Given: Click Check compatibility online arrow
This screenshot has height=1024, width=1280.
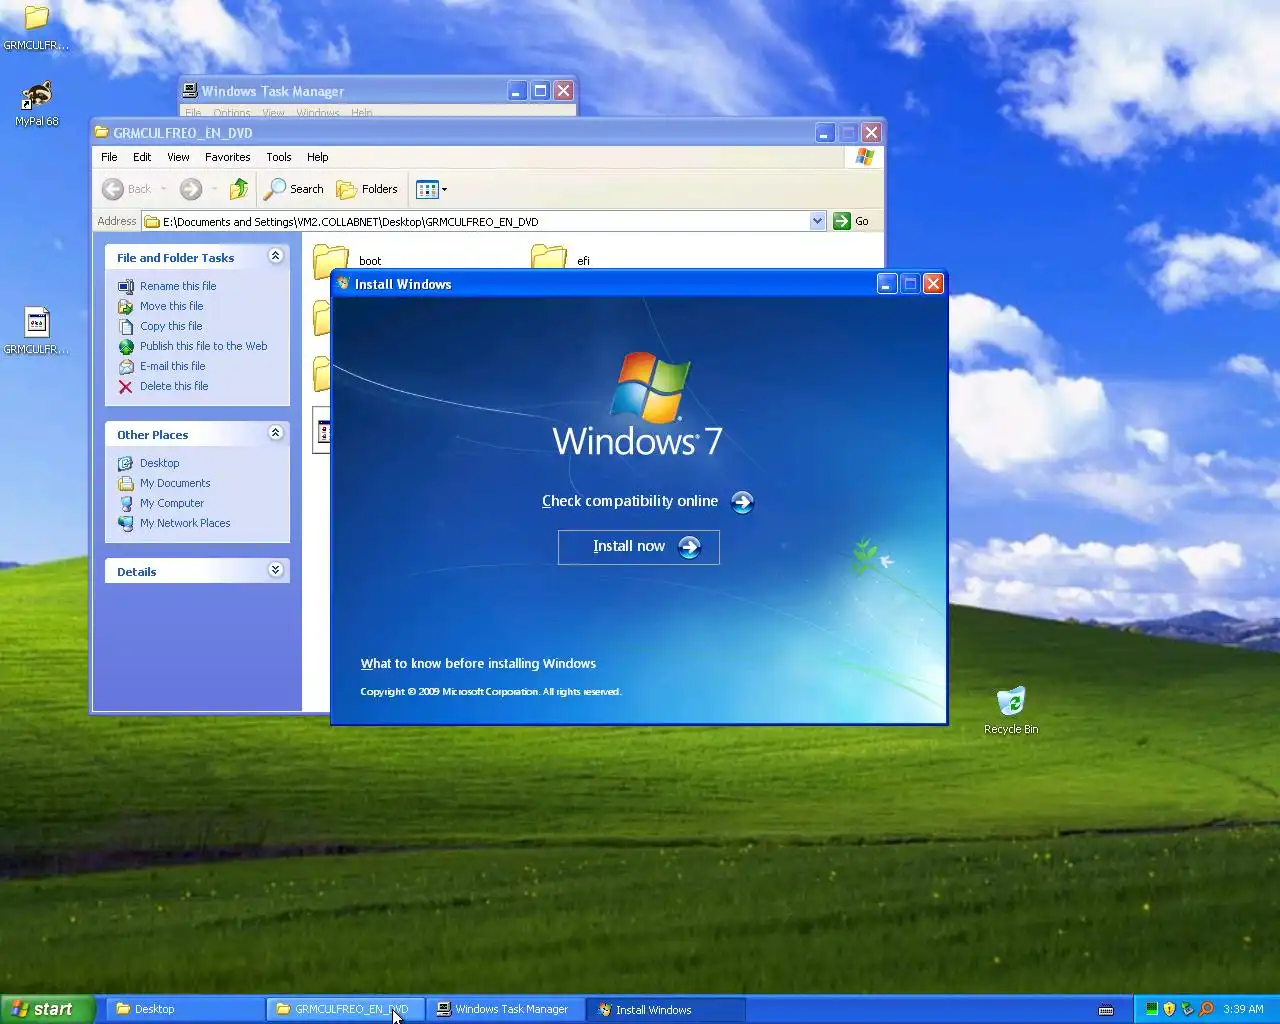Looking at the screenshot, I should [x=742, y=502].
